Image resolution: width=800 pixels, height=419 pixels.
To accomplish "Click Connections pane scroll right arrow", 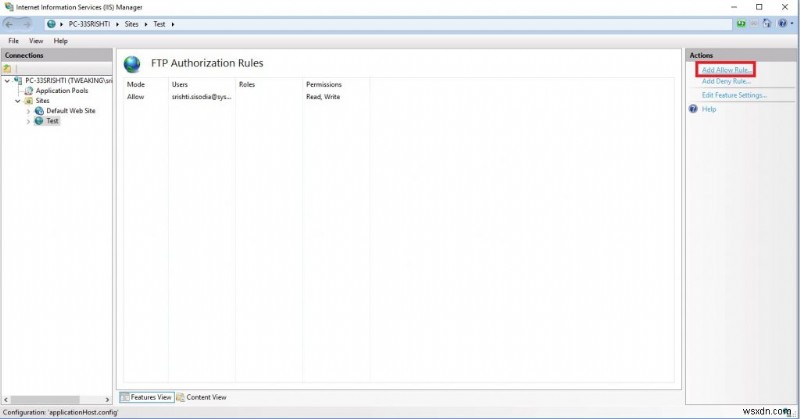I will [107, 400].
